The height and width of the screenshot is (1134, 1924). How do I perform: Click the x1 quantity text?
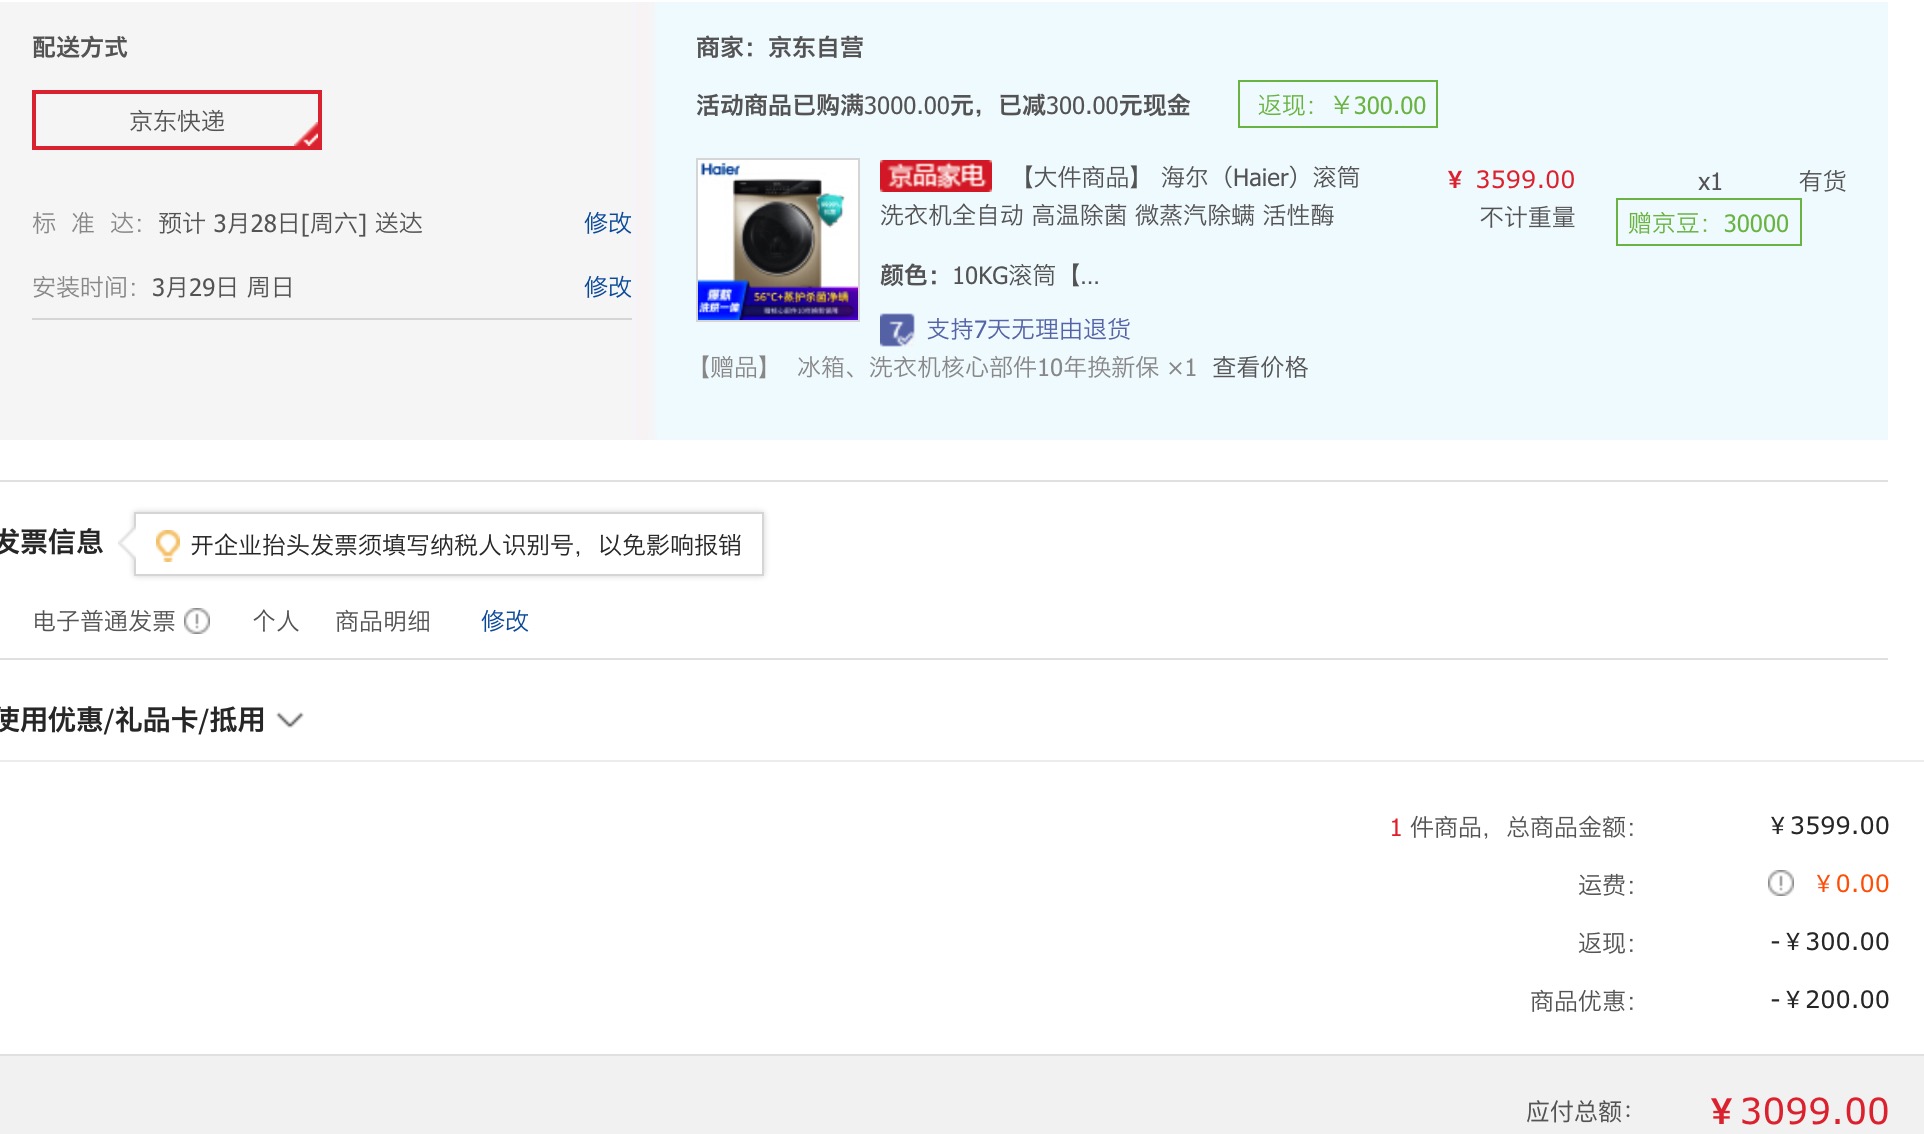1710,182
